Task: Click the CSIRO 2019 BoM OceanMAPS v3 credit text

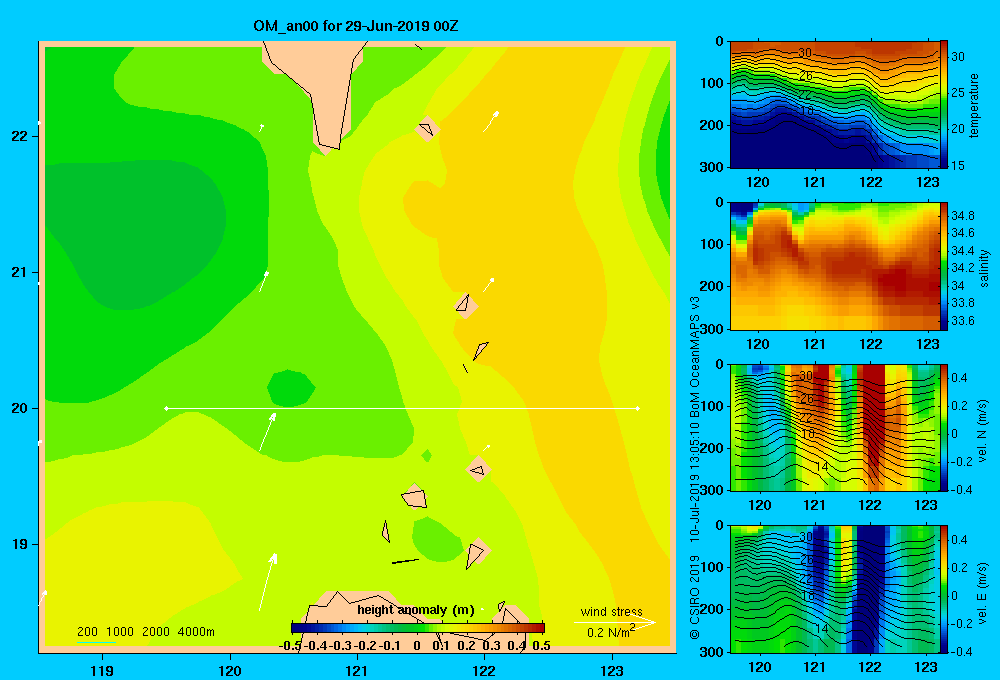Action: [695, 468]
